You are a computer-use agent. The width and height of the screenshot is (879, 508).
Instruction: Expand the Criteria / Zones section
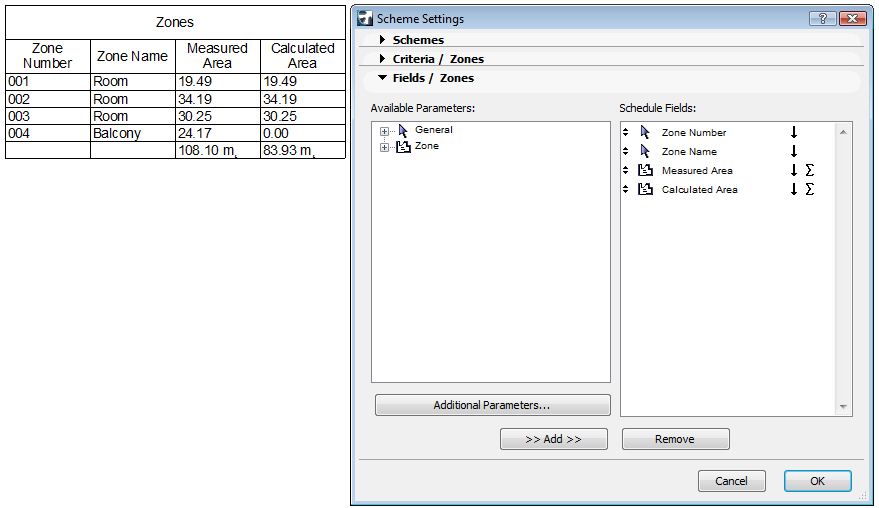(382, 59)
